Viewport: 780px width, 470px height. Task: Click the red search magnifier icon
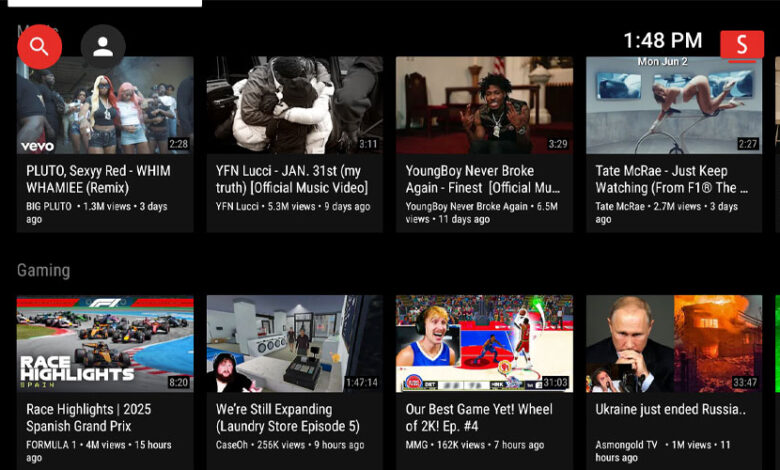pos(39,46)
